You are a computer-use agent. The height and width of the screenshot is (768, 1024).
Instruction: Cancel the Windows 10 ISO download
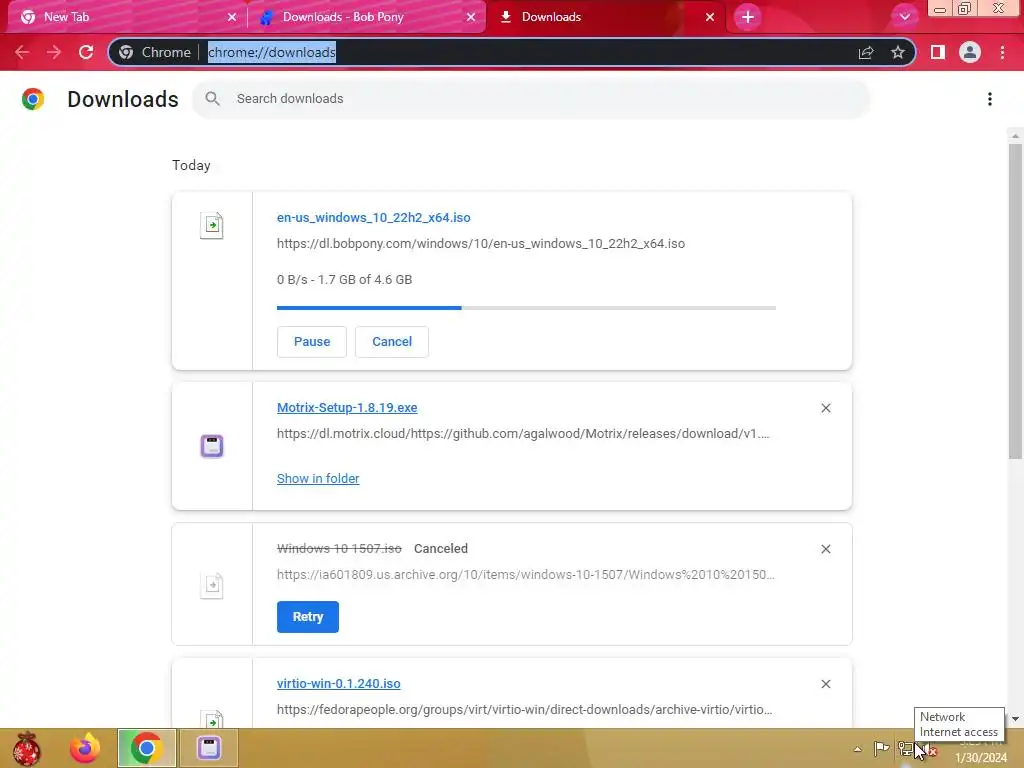[x=392, y=342]
